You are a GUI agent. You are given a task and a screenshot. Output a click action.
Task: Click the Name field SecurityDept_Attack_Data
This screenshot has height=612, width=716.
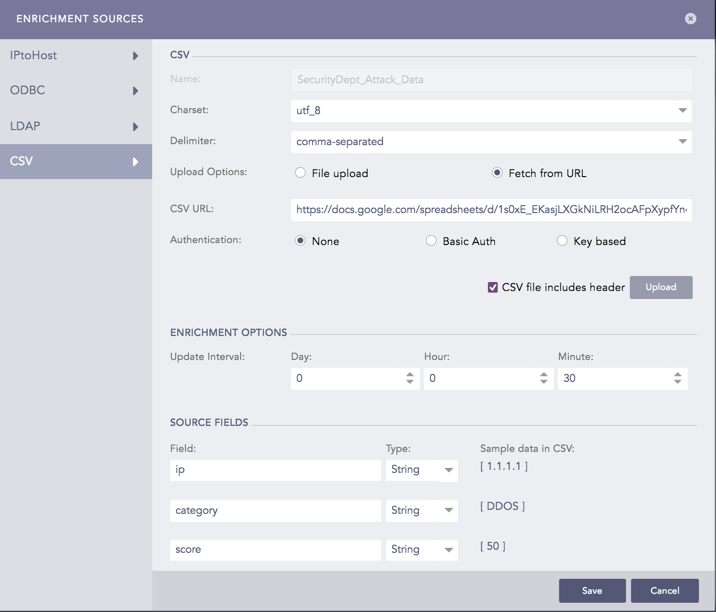point(491,79)
